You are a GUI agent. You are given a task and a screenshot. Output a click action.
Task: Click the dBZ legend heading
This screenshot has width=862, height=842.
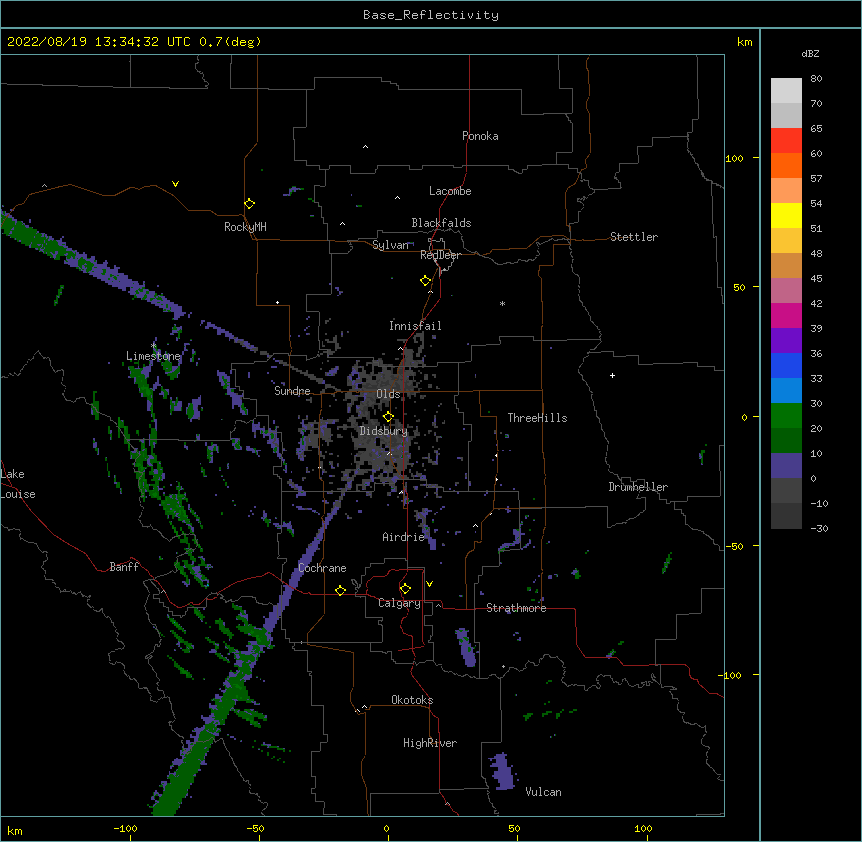pos(810,53)
